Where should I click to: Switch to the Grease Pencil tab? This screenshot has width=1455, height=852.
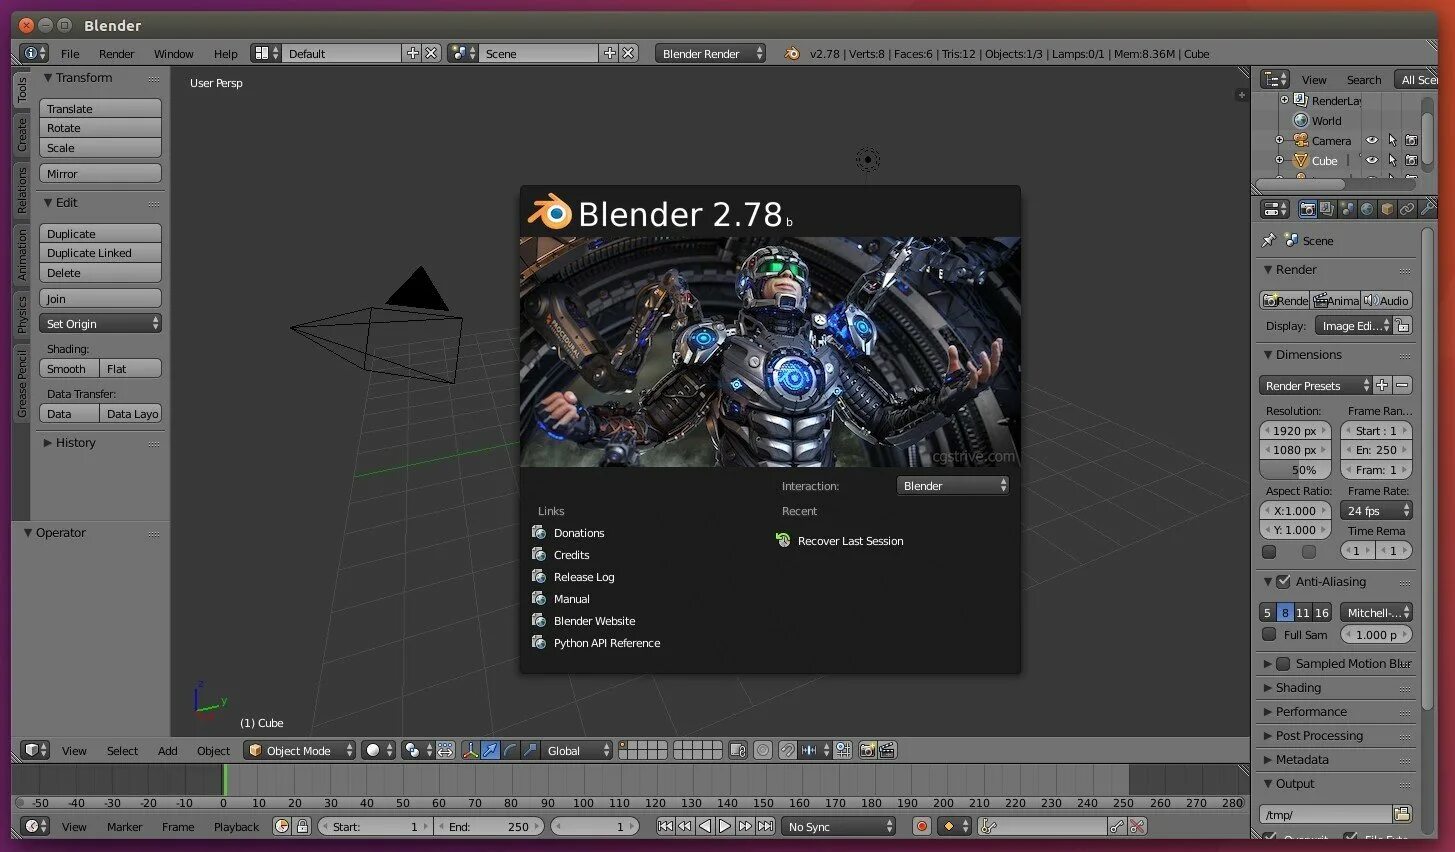pyautogui.click(x=21, y=385)
